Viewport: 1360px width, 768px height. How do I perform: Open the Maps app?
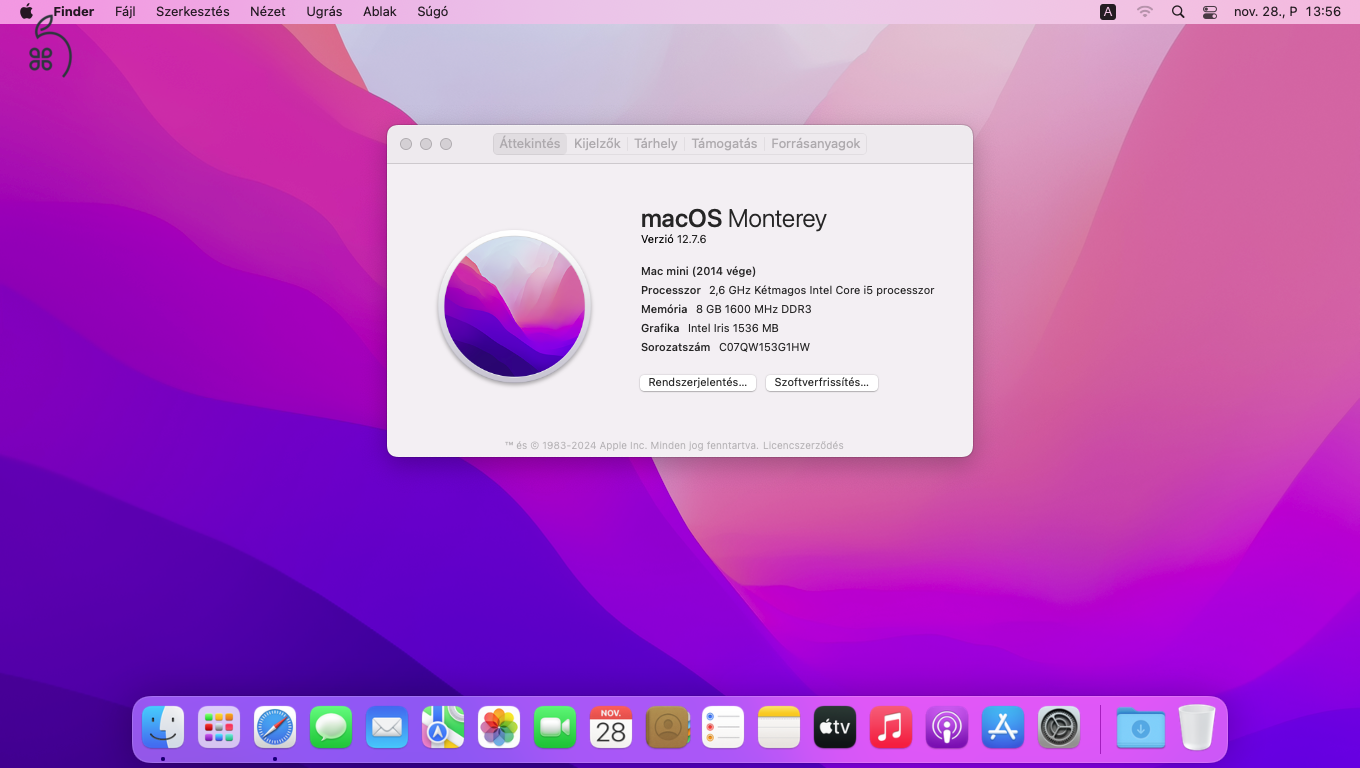click(443, 727)
